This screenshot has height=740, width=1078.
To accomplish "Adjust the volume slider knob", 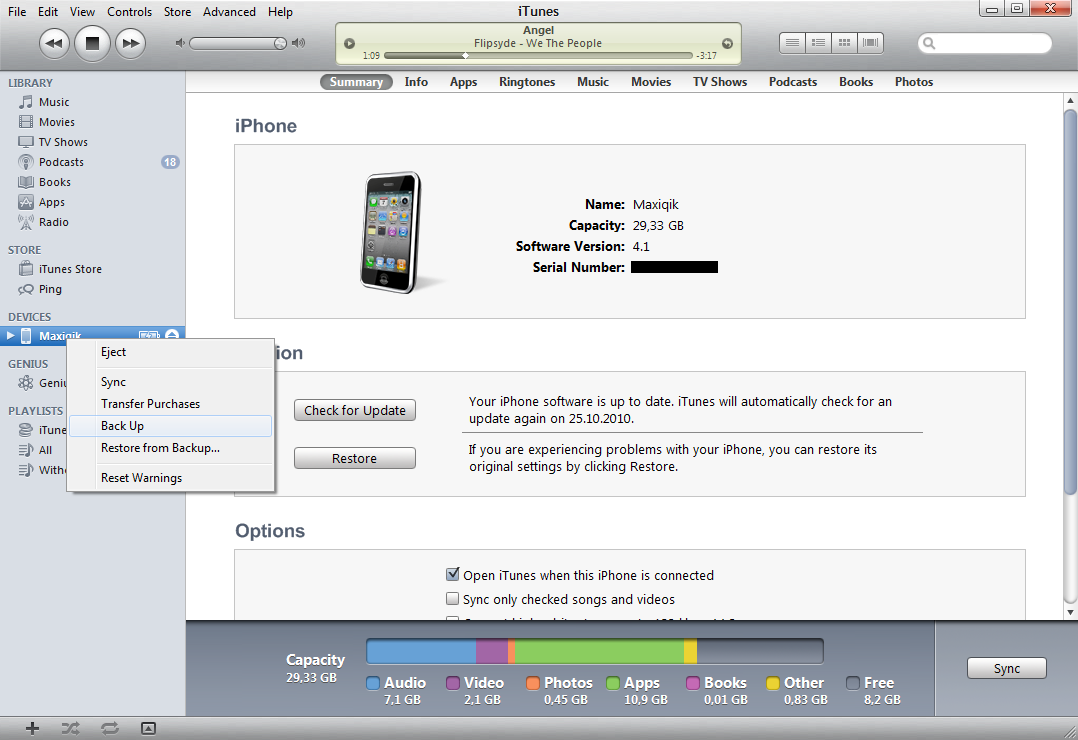I will 280,43.
